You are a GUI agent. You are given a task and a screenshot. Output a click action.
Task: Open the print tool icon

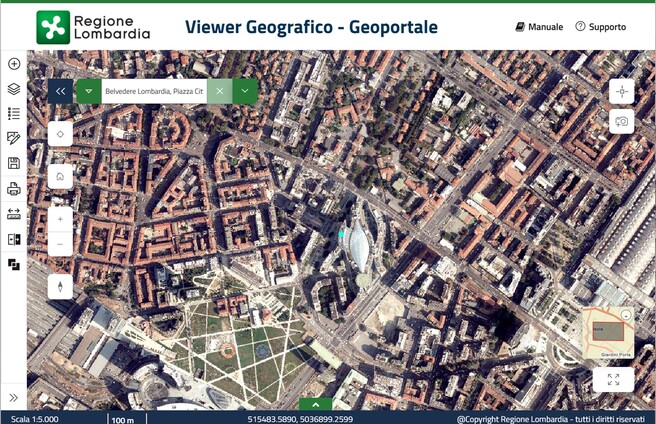coord(14,189)
